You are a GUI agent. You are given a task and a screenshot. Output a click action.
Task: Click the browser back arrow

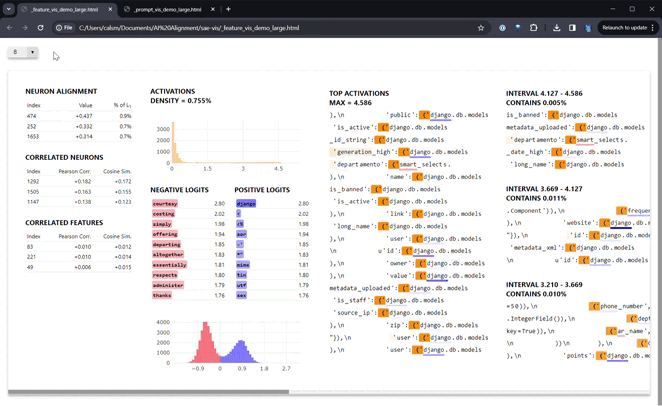pos(10,28)
